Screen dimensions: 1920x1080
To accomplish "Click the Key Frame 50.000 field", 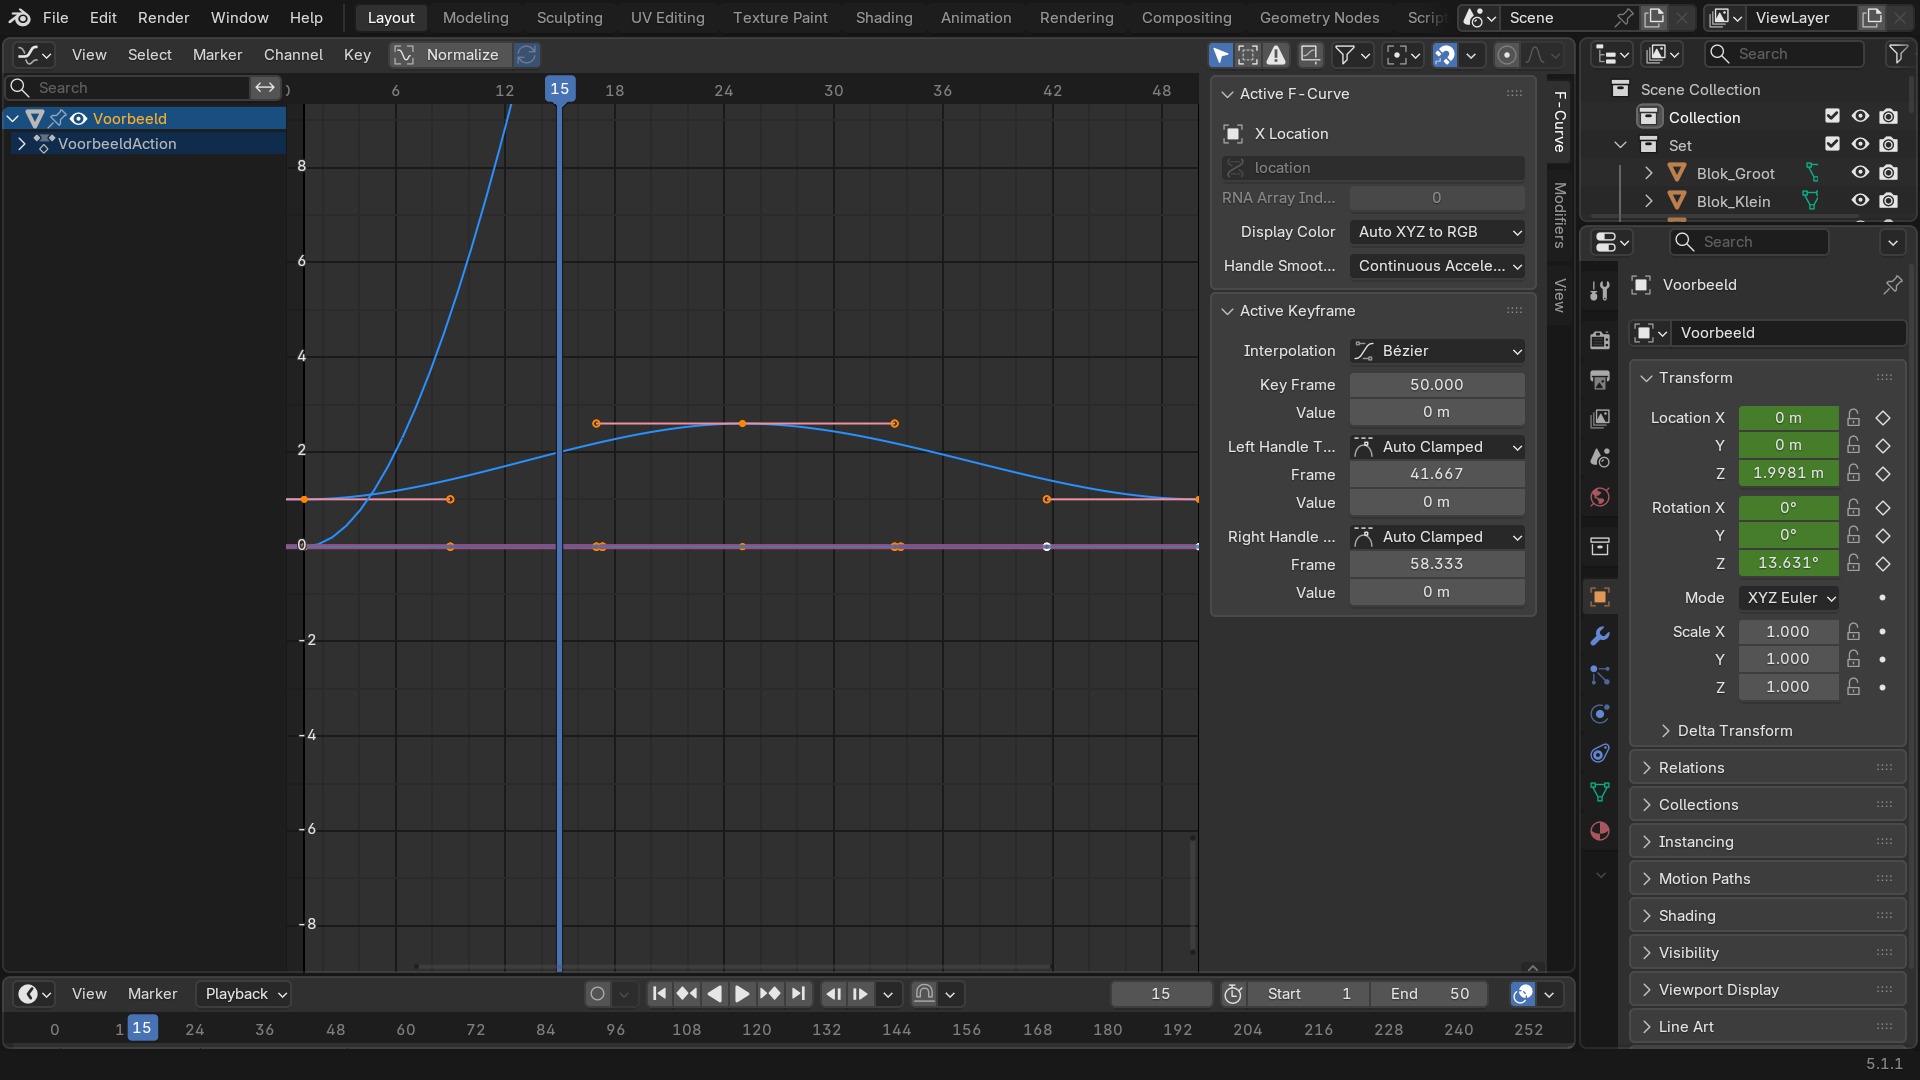I will point(1437,385).
